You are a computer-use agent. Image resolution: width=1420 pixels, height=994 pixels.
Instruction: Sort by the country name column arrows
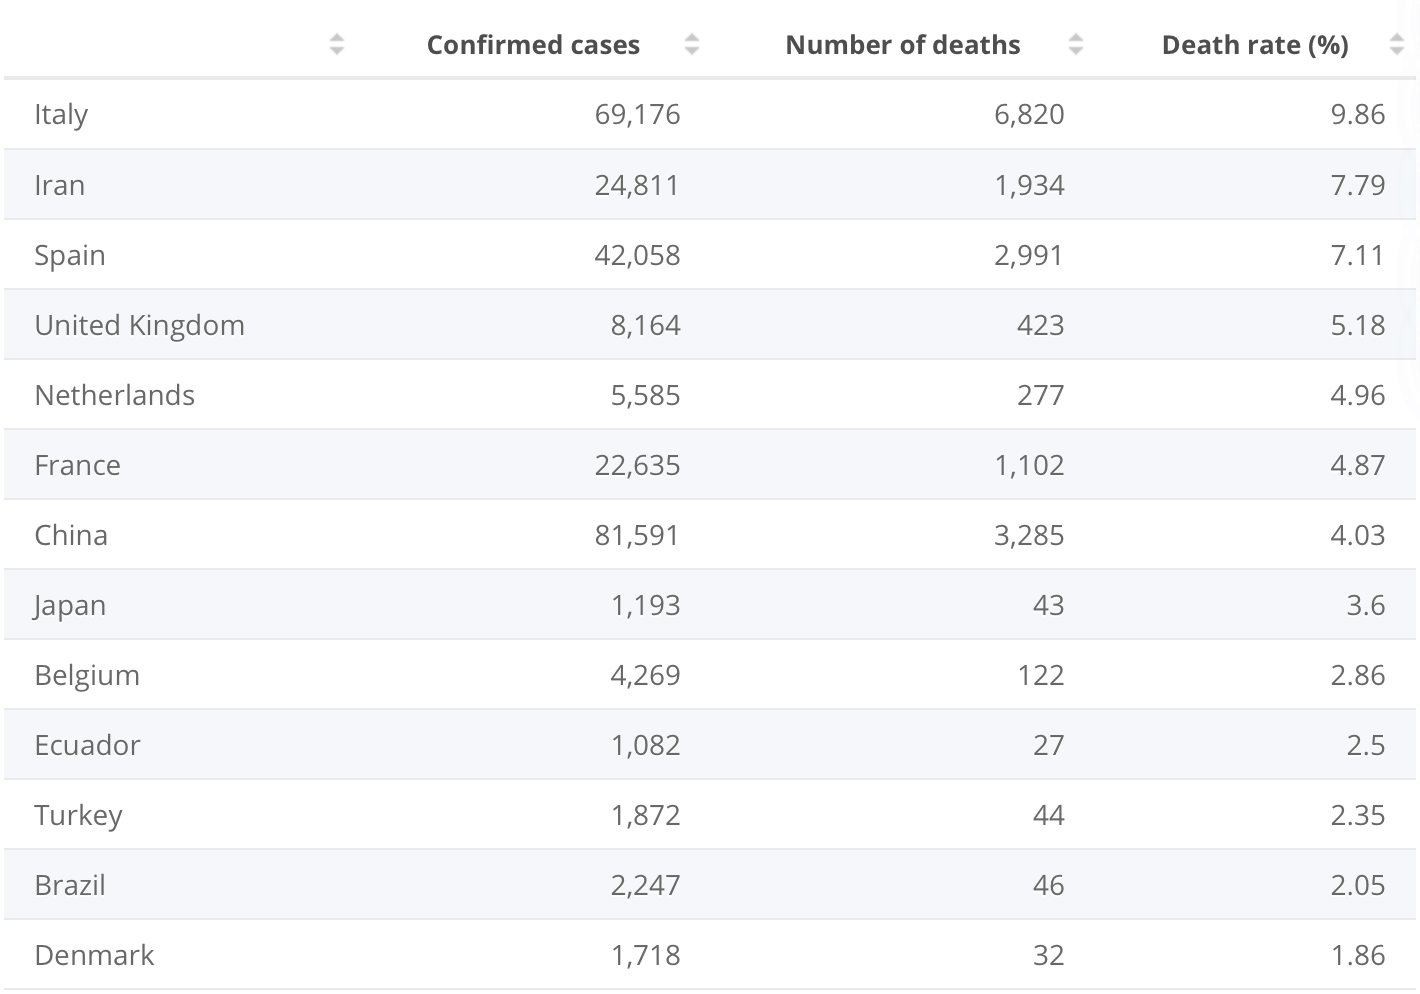click(337, 44)
